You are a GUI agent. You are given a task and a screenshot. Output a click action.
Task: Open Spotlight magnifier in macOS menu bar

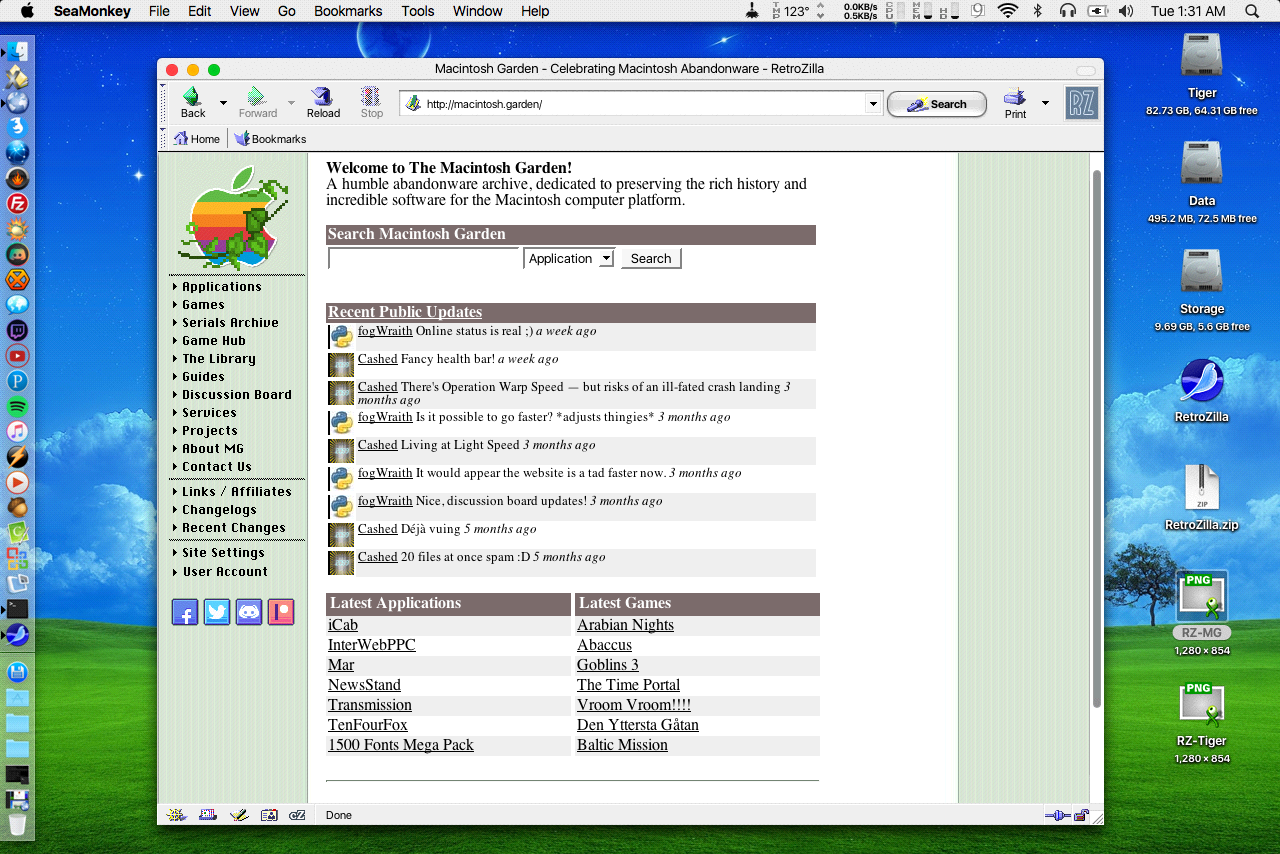point(1252,11)
